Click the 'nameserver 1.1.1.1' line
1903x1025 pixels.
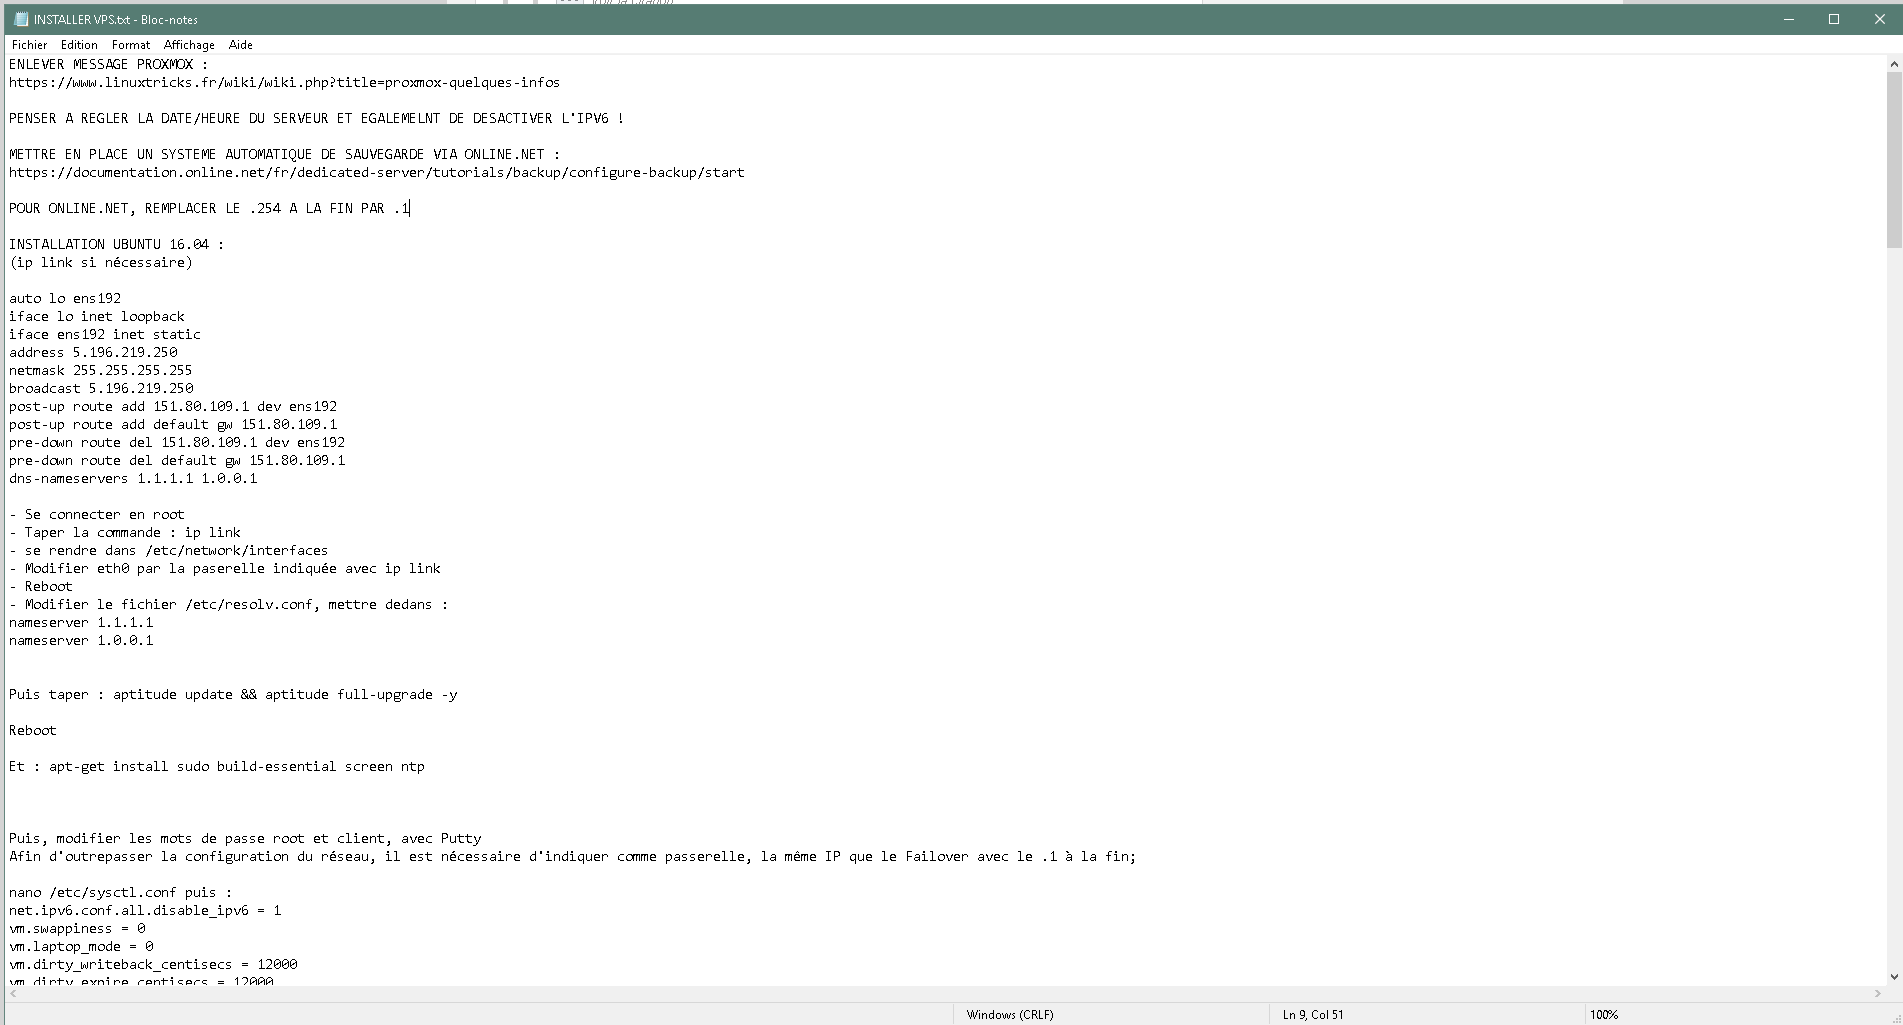click(x=81, y=623)
